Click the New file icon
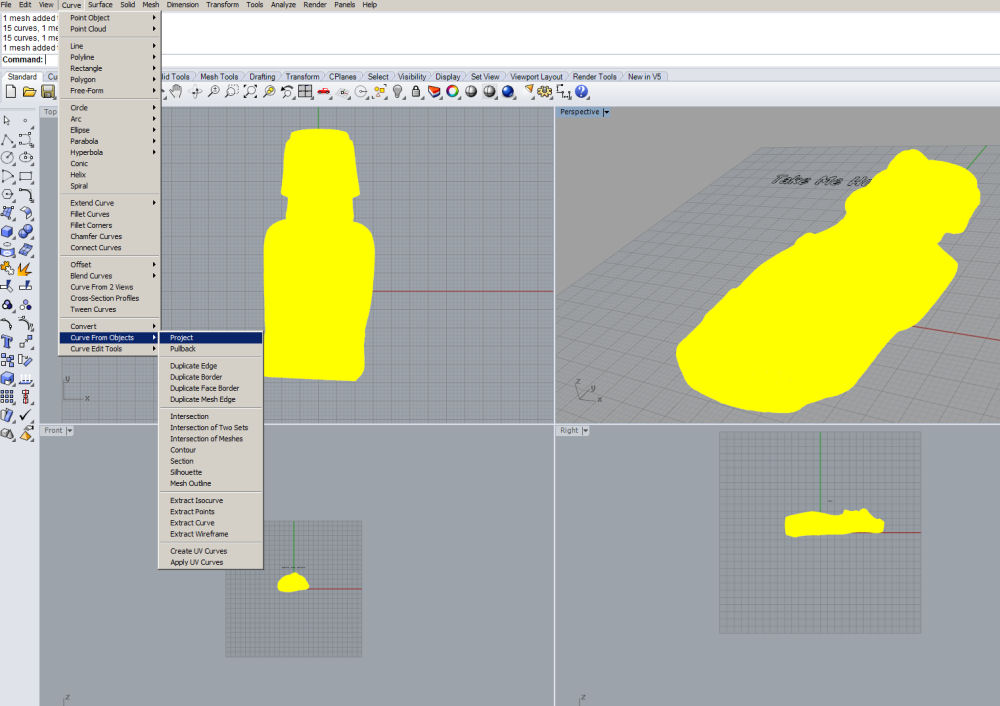 pos(11,92)
